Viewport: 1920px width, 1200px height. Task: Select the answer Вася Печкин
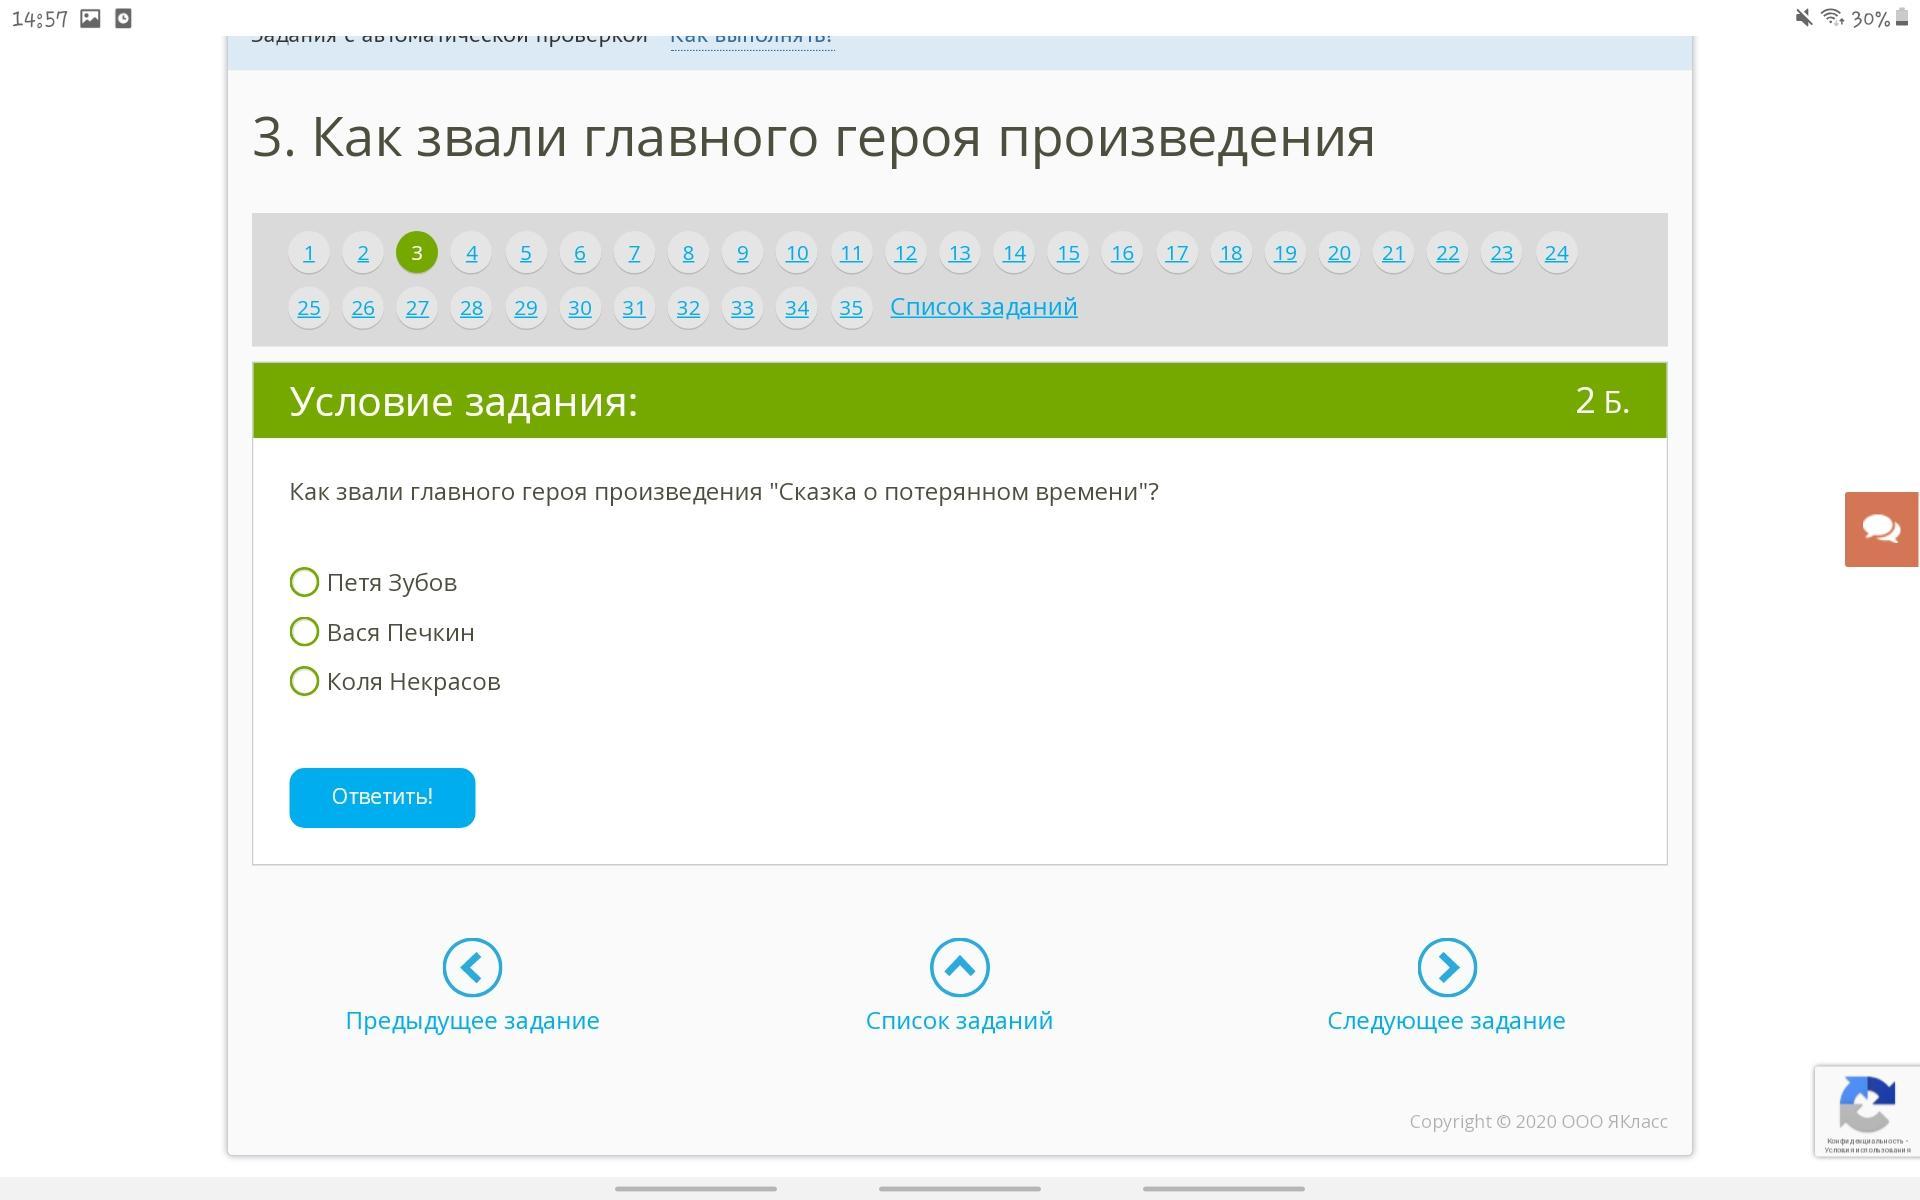coord(304,632)
